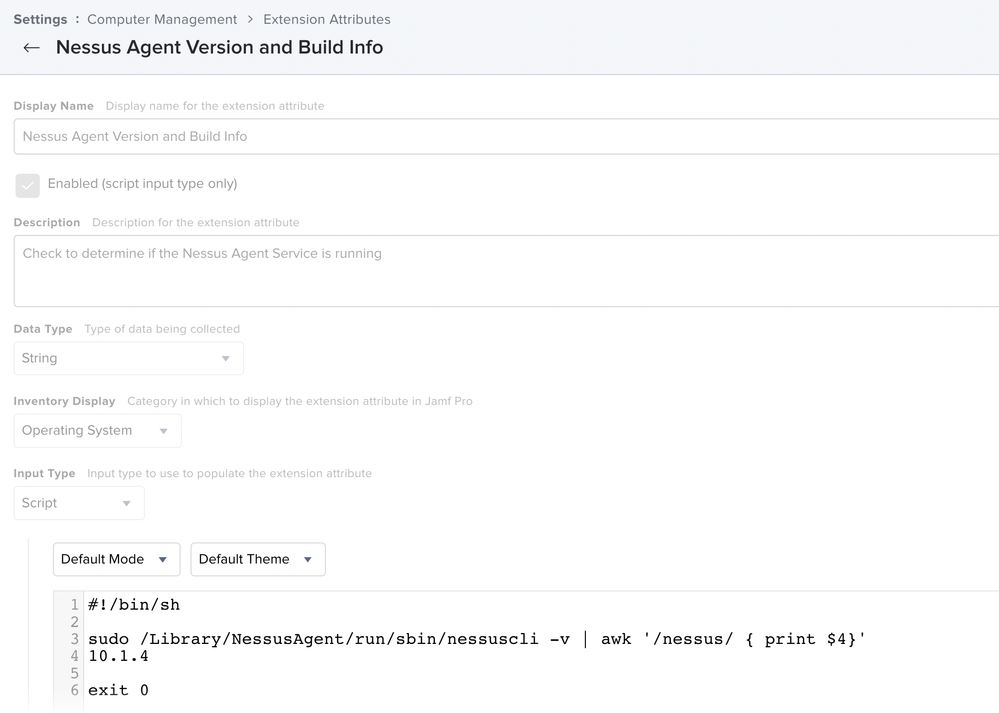Click the exit 0 script line
Screen dimensions: 999x713
(x=118, y=690)
